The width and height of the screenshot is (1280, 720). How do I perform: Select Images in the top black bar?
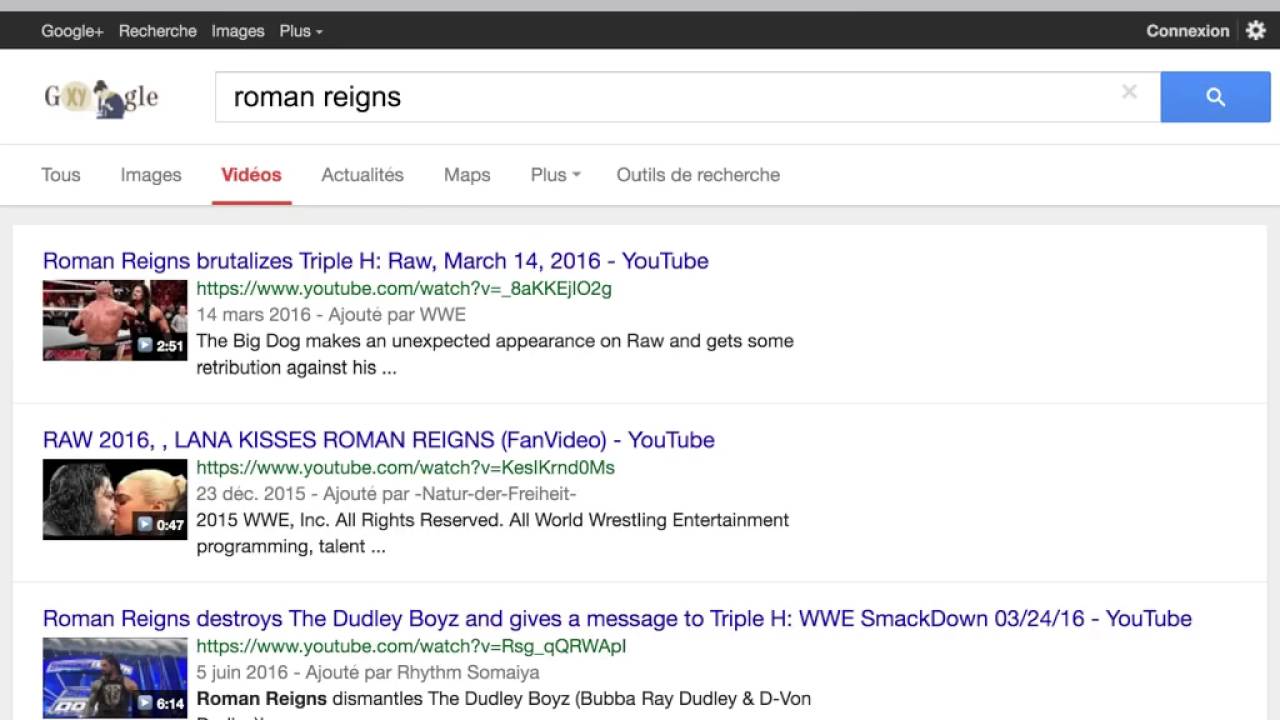point(238,31)
